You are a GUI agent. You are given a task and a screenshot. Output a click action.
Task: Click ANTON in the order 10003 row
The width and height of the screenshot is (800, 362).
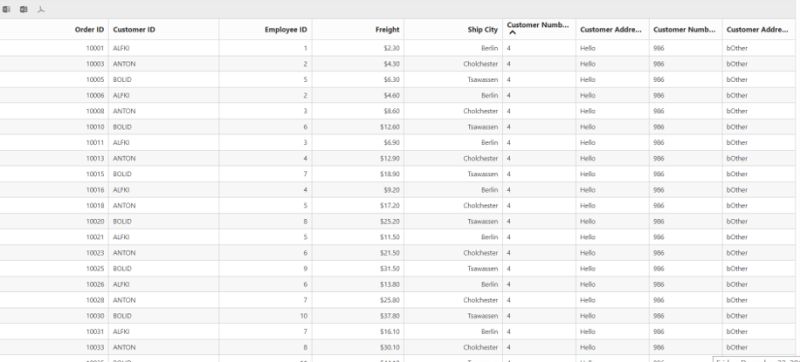[x=124, y=64]
